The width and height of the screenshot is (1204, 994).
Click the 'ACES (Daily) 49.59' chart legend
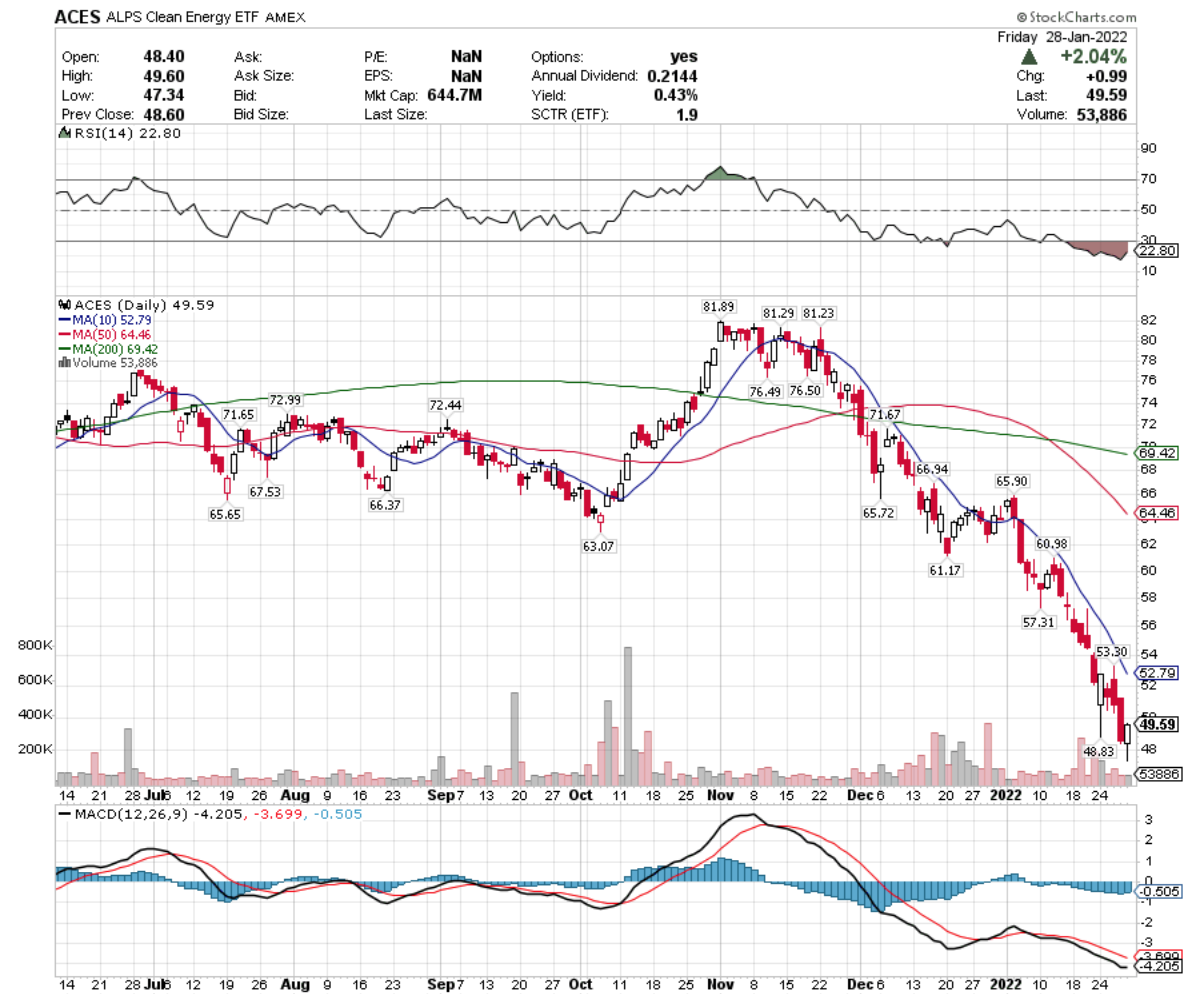pyautogui.click(x=138, y=305)
